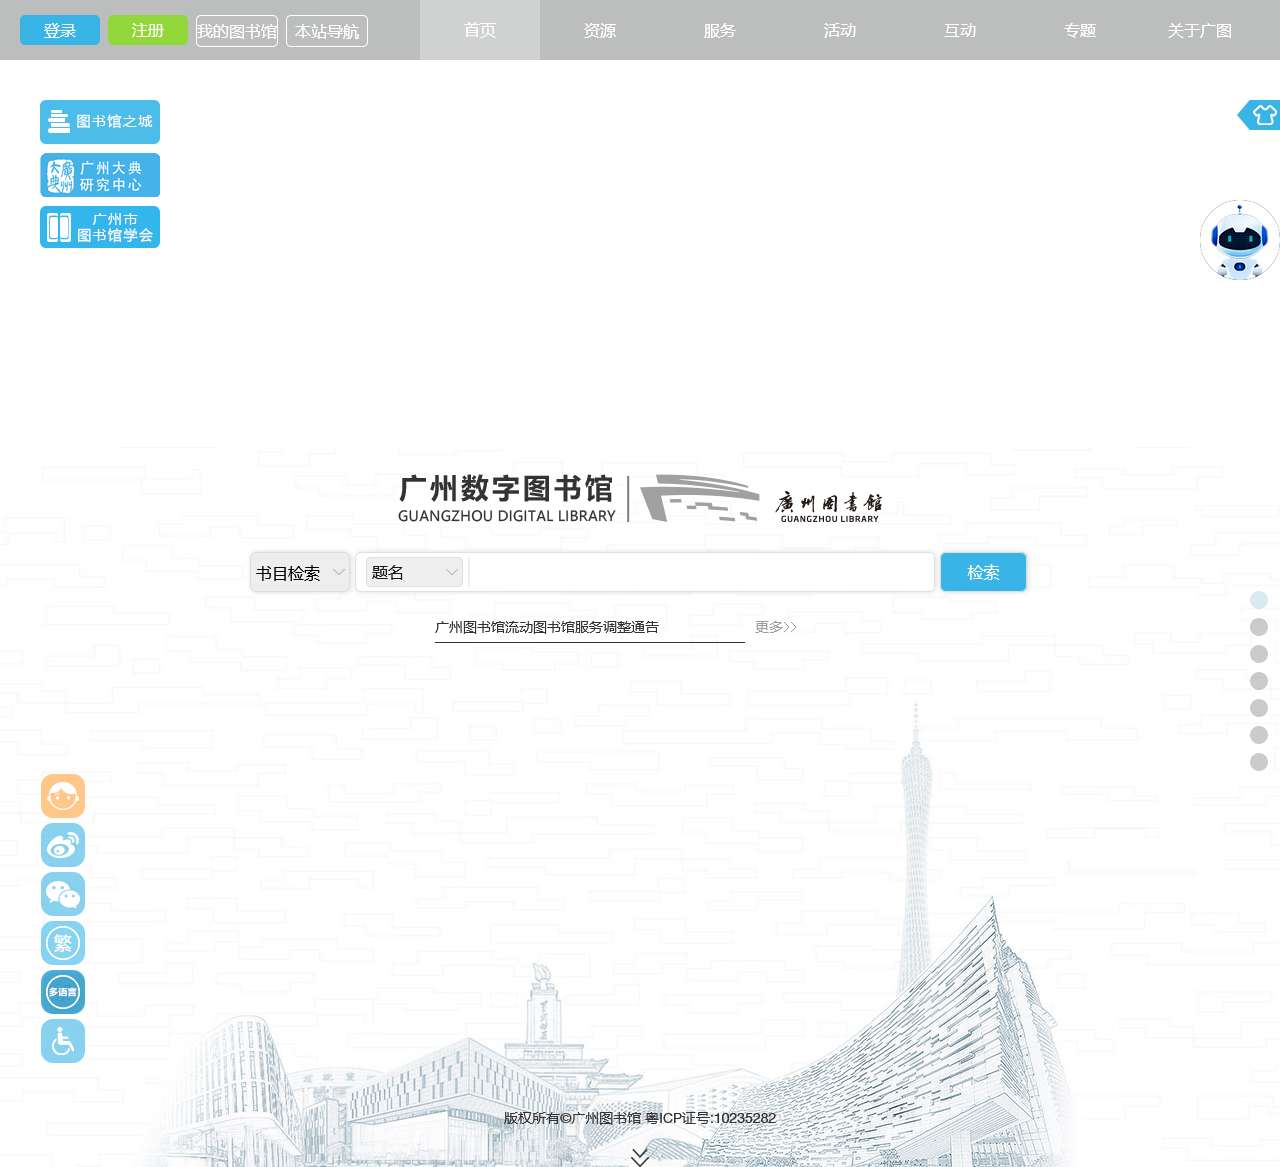Go to second page section dot

pyautogui.click(x=1259, y=627)
